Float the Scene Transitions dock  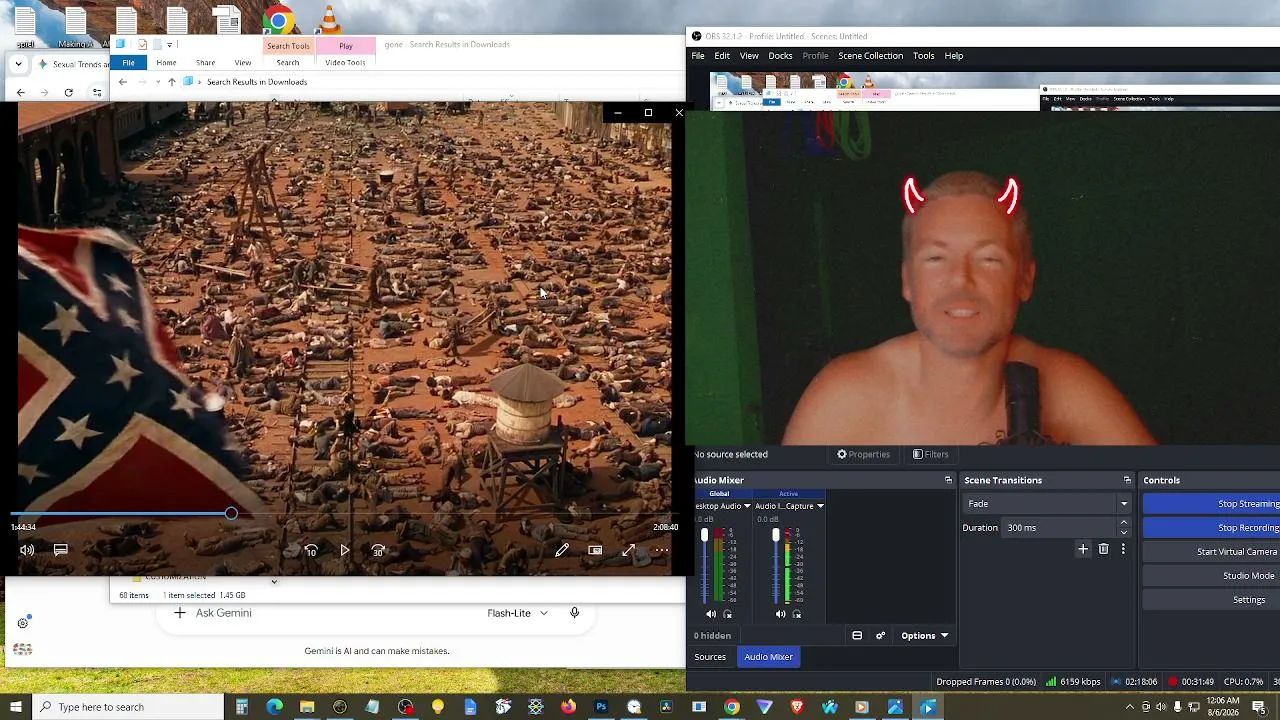(1127, 480)
